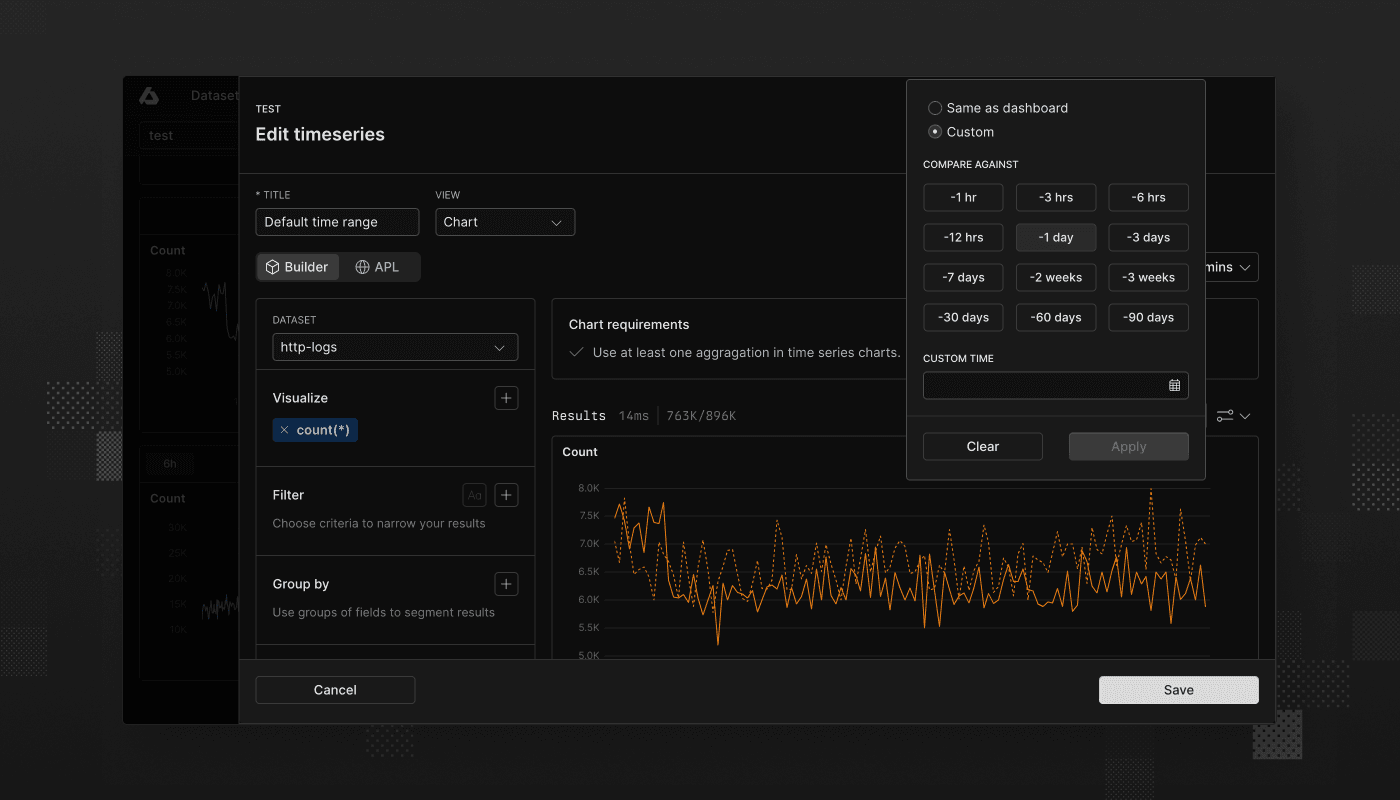
Task: Add a Group by field with plus icon
Action: [x=506, y=583]
